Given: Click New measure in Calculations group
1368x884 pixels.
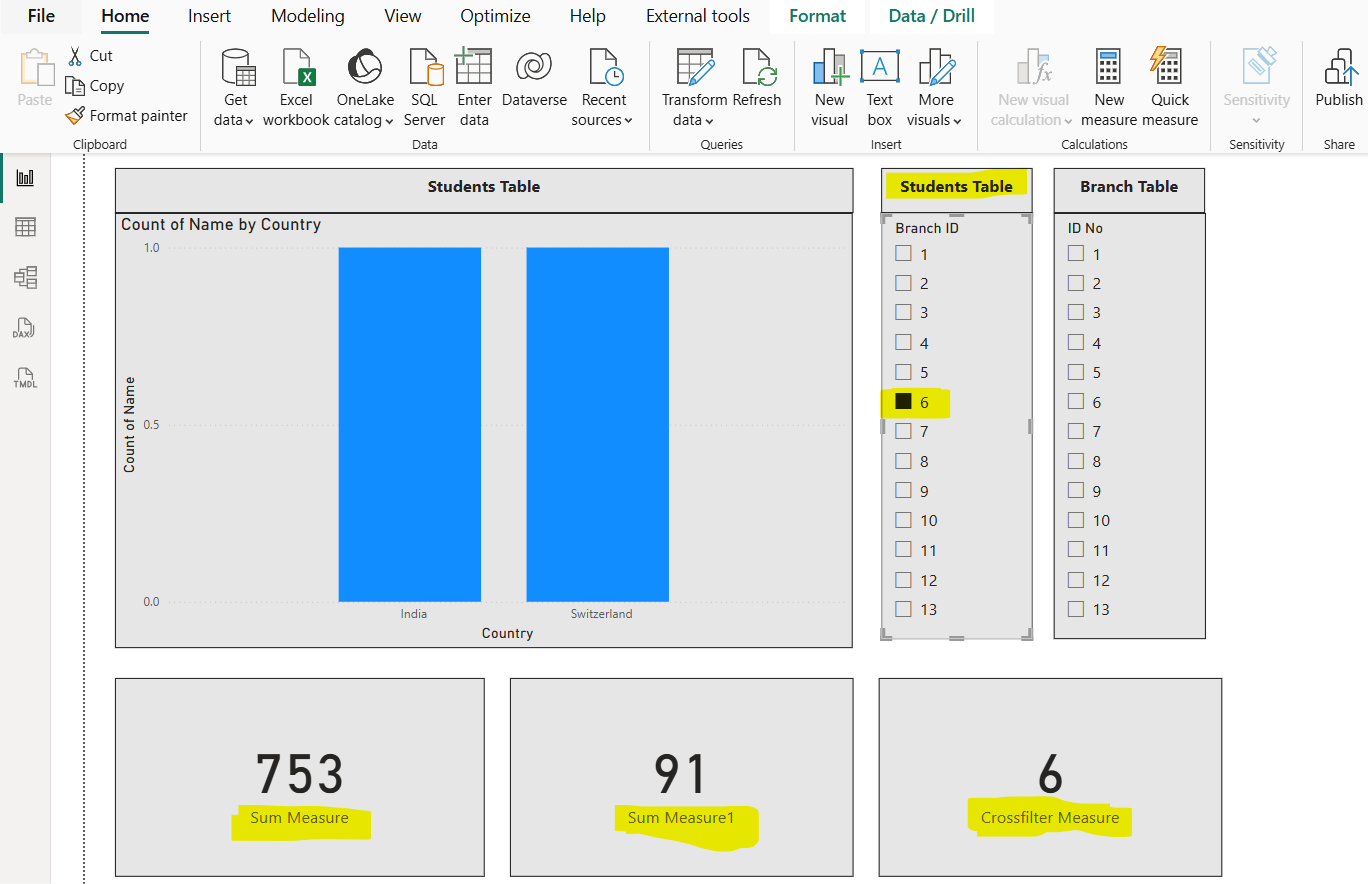Looking at the screenshot, I should coord(1108,85).
